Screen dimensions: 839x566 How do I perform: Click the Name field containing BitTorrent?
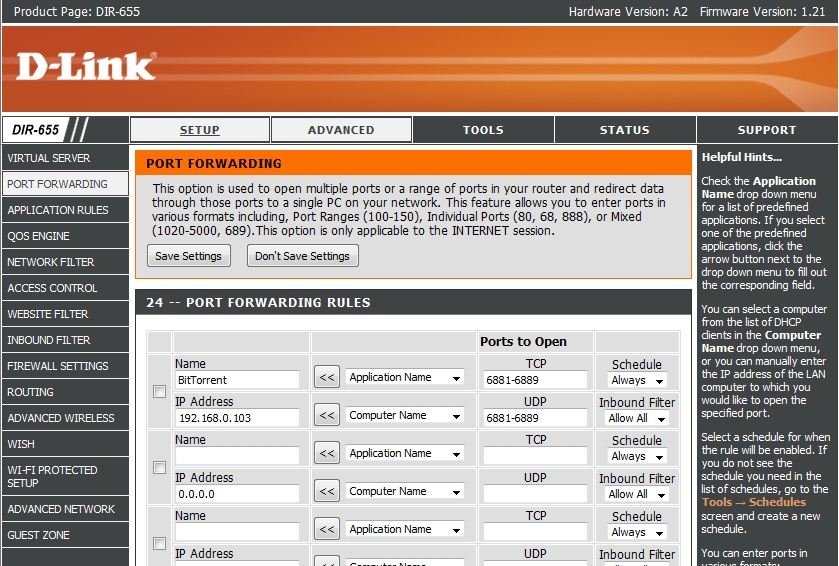237,380
